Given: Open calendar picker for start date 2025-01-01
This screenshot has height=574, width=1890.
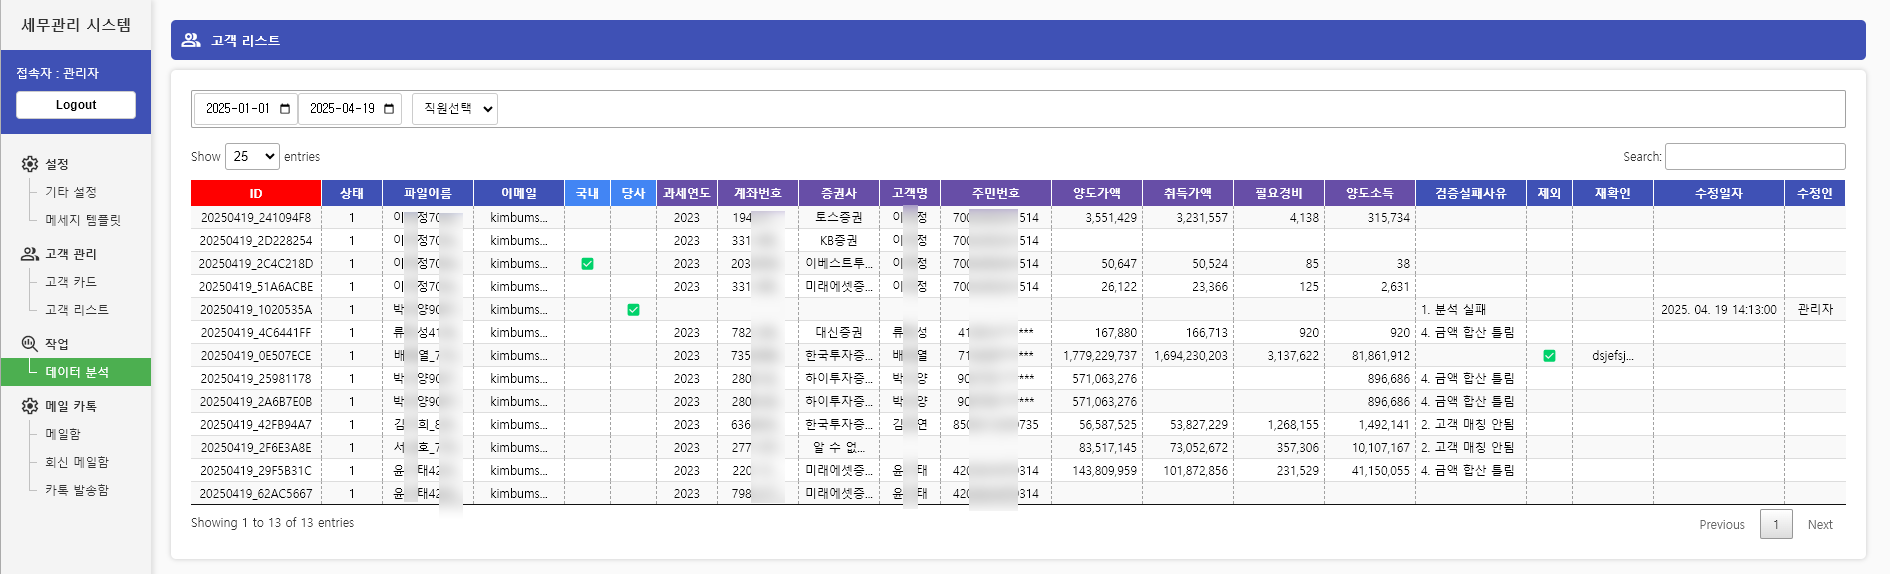Looking at the screenshot, I should [285, 109].
